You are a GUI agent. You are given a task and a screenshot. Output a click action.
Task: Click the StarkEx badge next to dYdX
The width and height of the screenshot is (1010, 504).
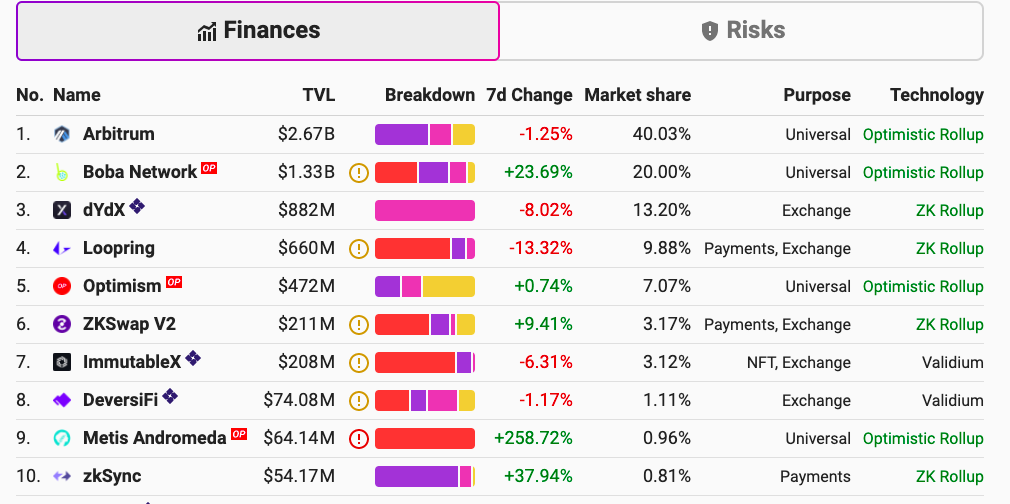click(x=137, y=206)
